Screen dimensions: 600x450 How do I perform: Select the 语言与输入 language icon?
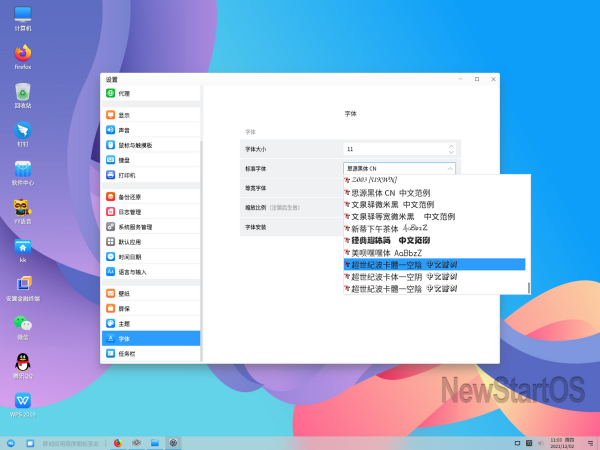coord(111,272)
